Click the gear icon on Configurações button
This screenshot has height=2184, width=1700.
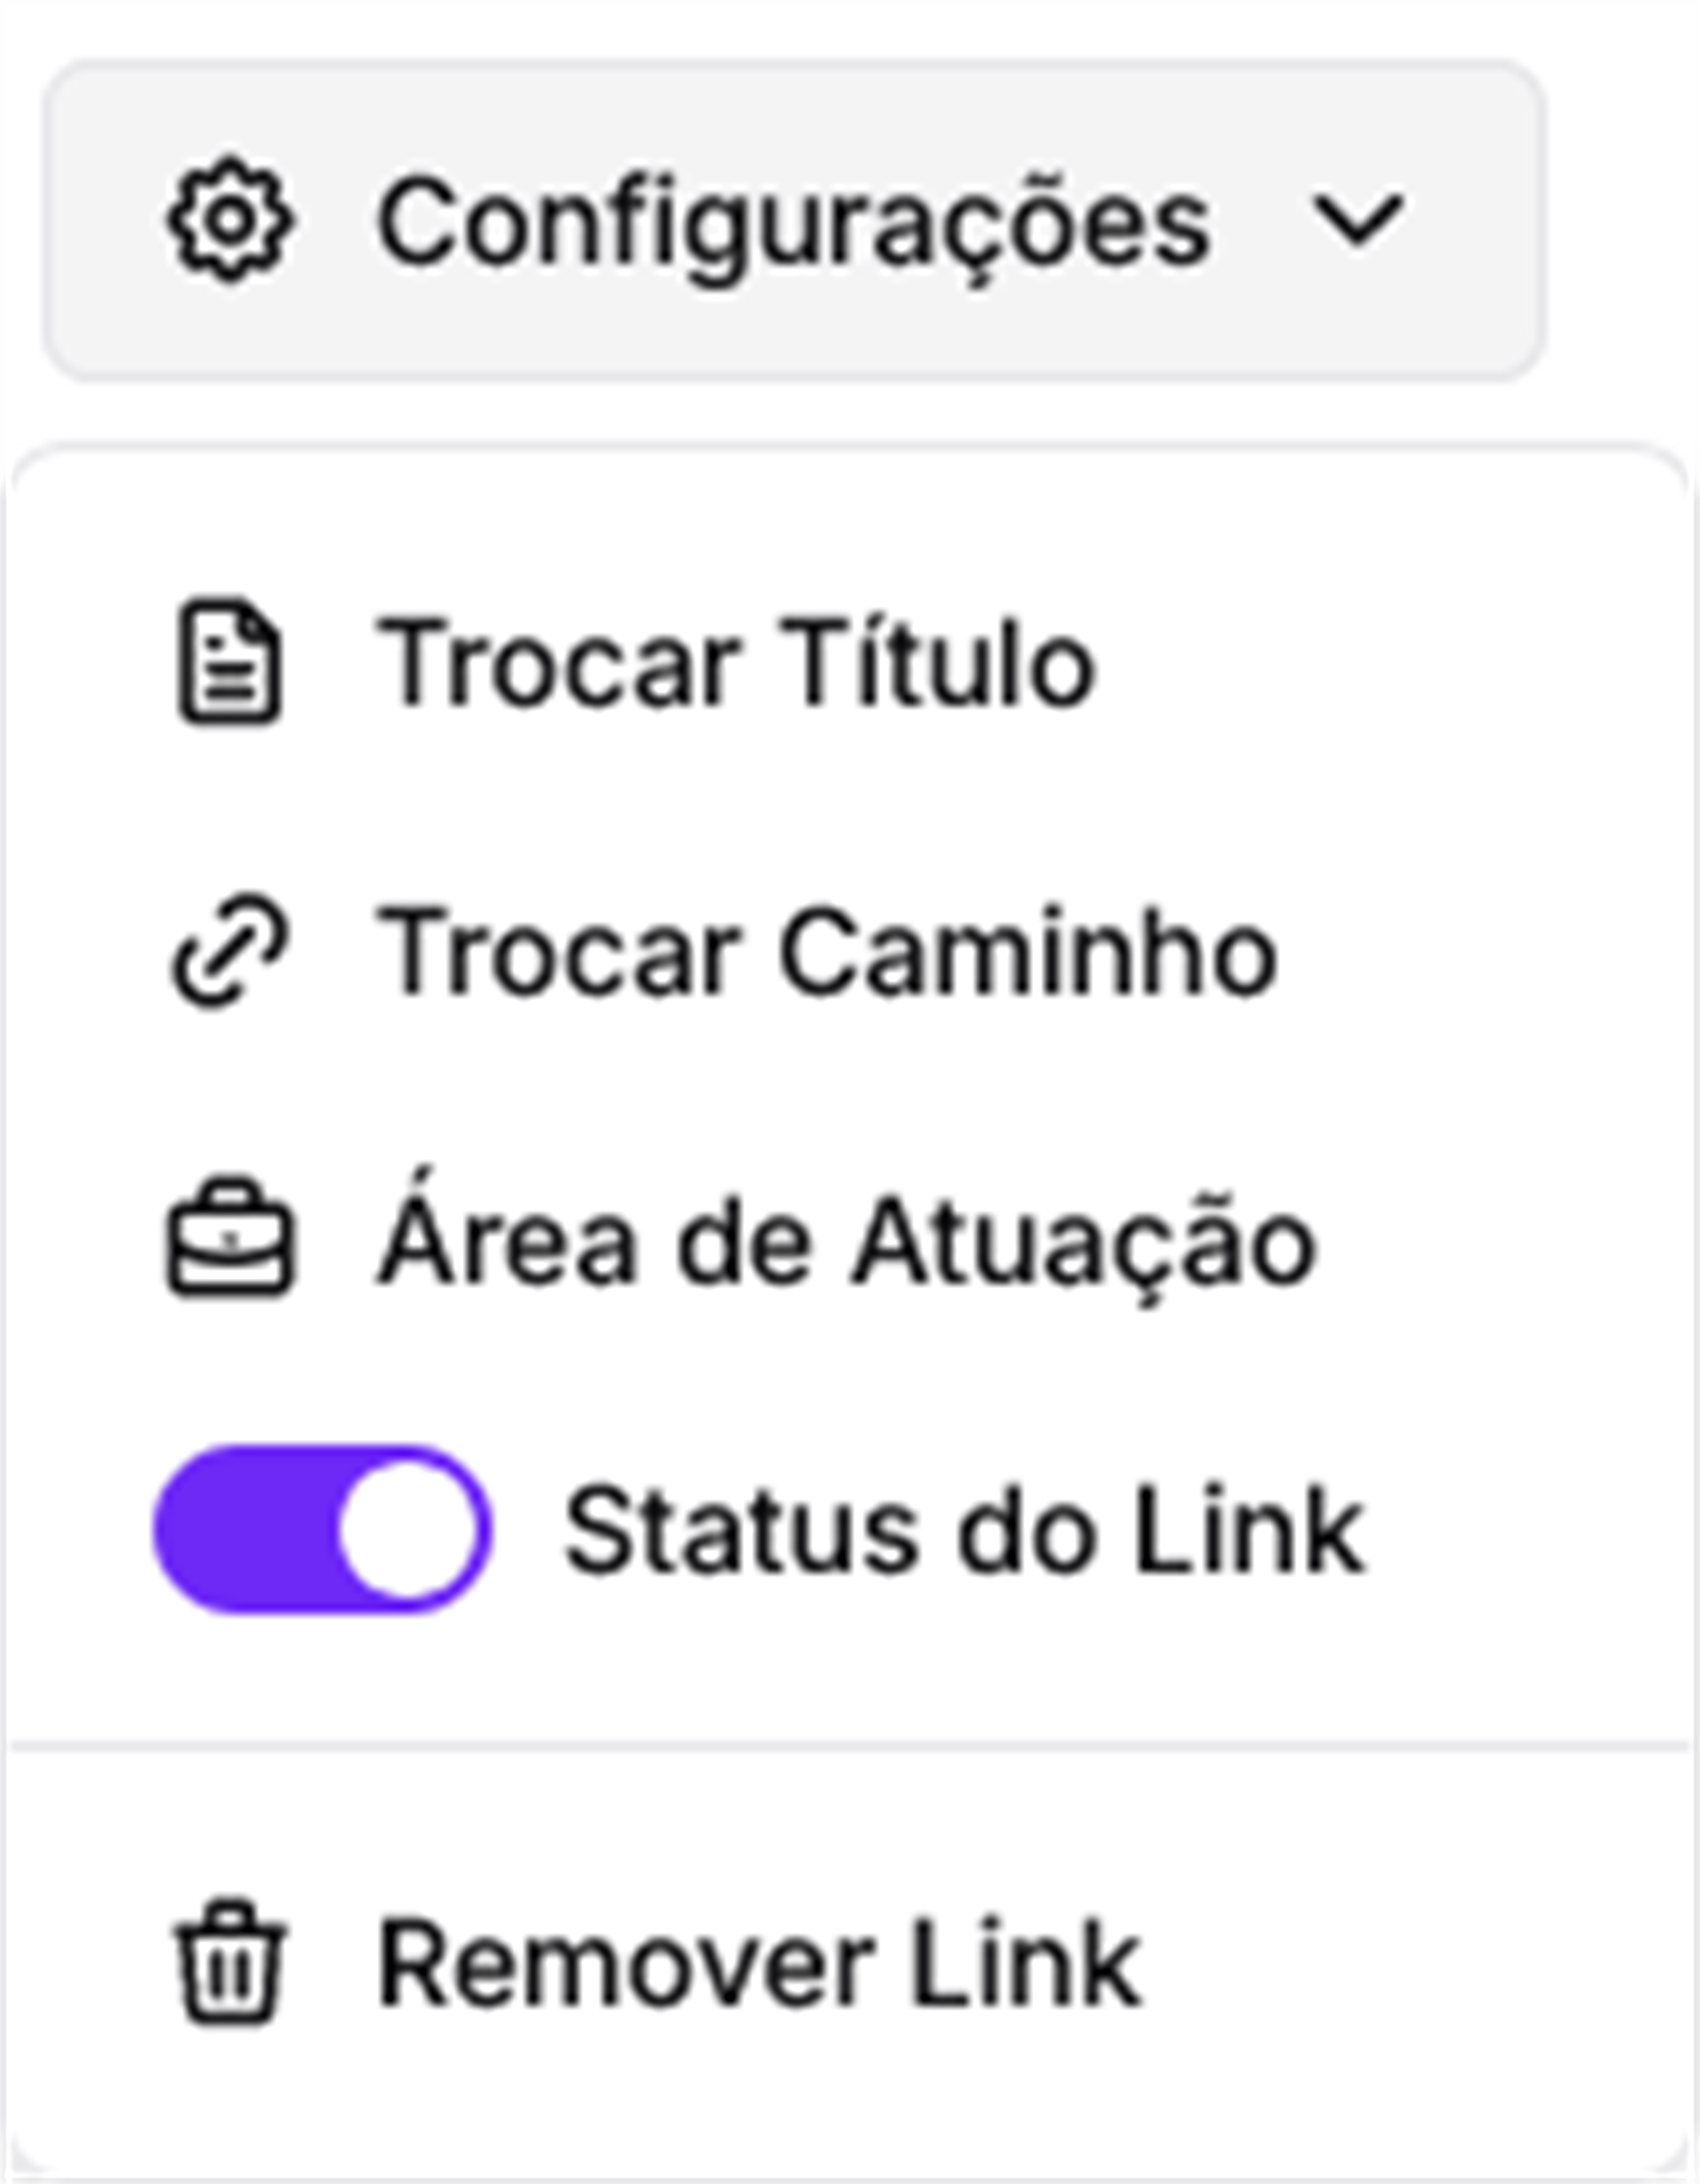point(230,220)
